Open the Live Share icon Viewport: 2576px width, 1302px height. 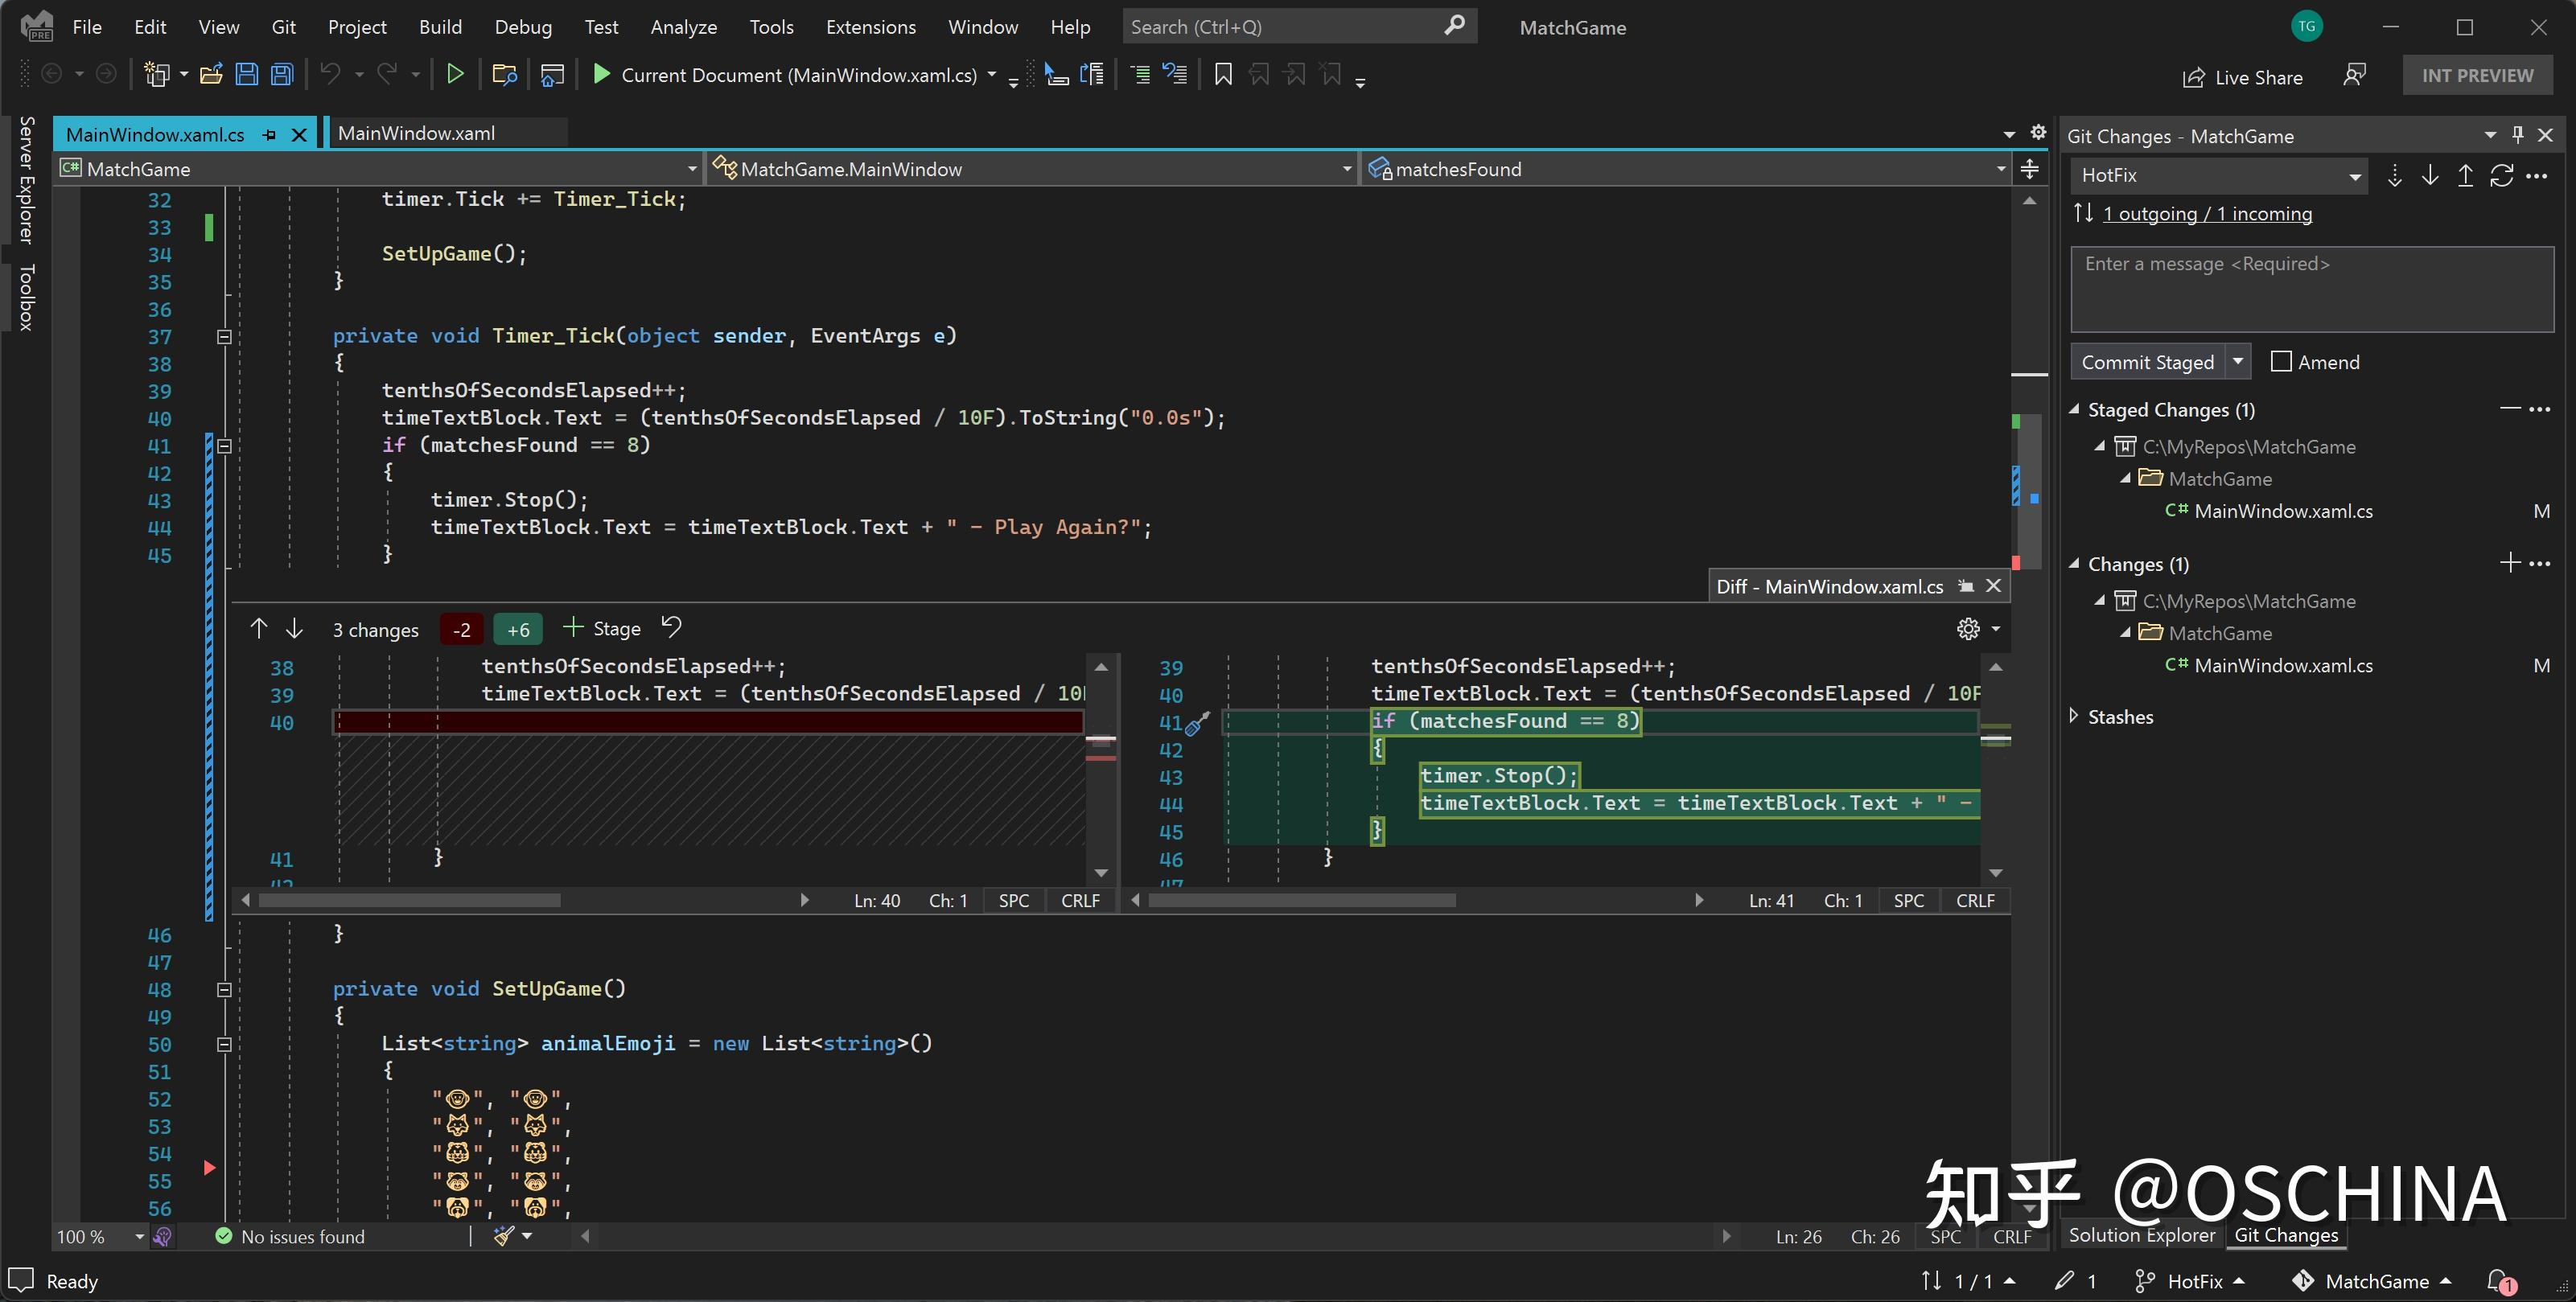(2195, 76)
